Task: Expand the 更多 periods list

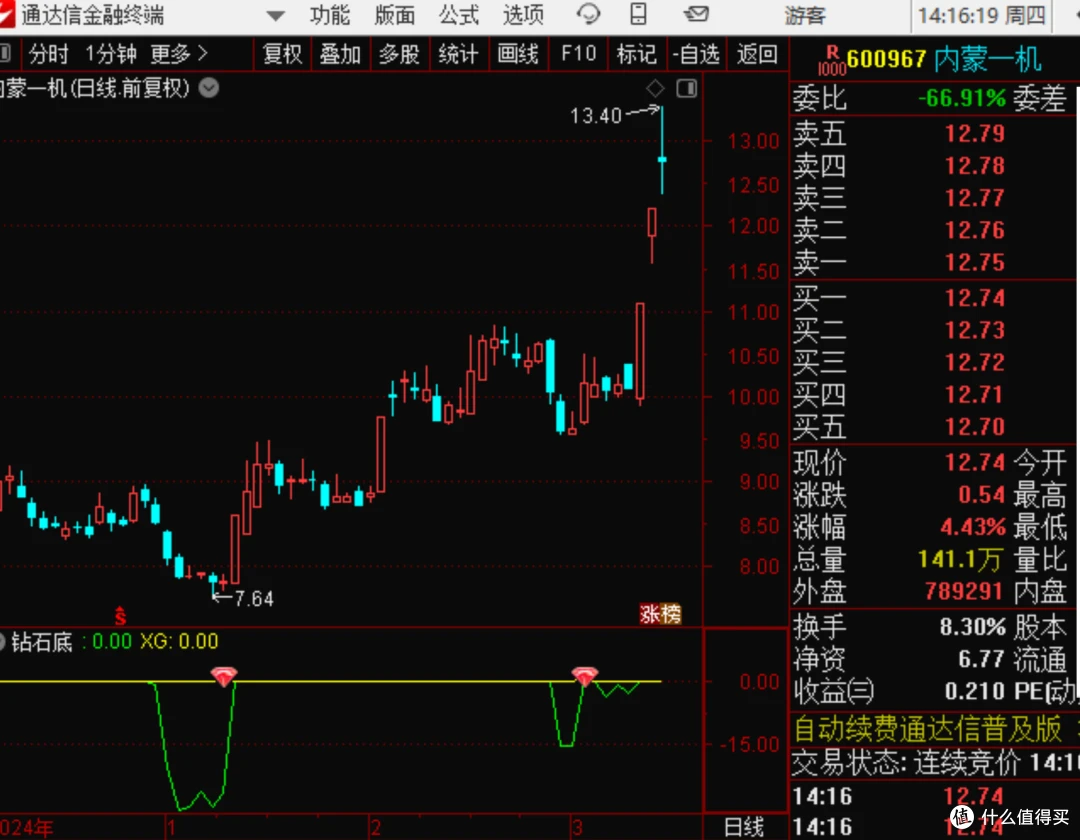Action: [179, 54]
